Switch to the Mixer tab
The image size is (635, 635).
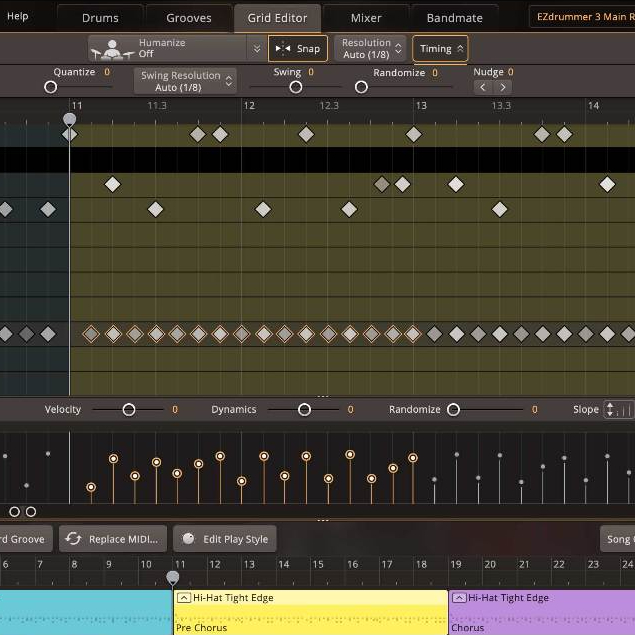(x=366, y=18)
